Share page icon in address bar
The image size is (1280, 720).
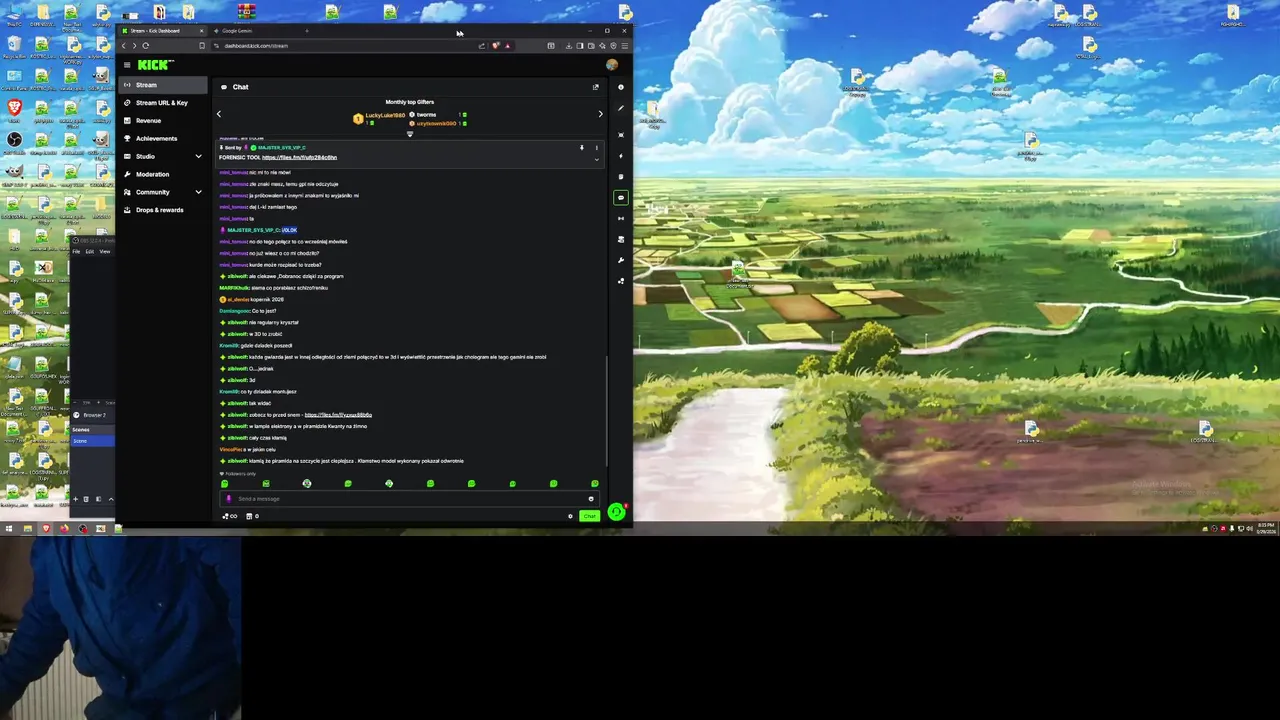point(481,46)
